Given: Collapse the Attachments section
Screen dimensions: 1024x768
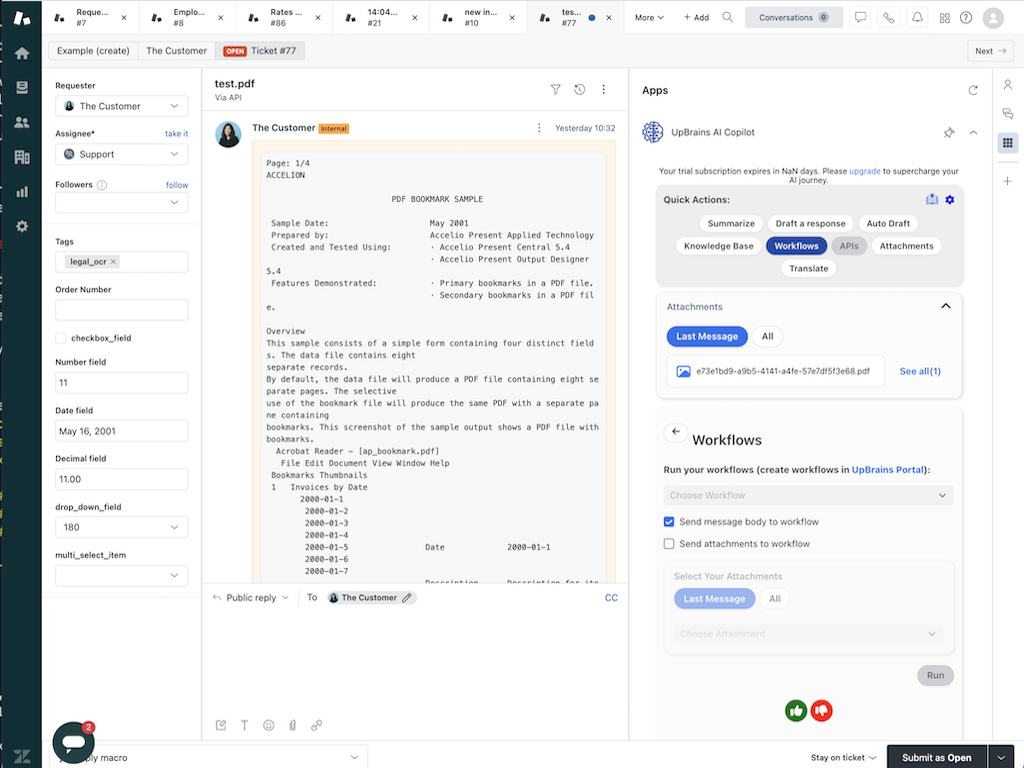Looking at the screenshot, I should tap(945, 306).
